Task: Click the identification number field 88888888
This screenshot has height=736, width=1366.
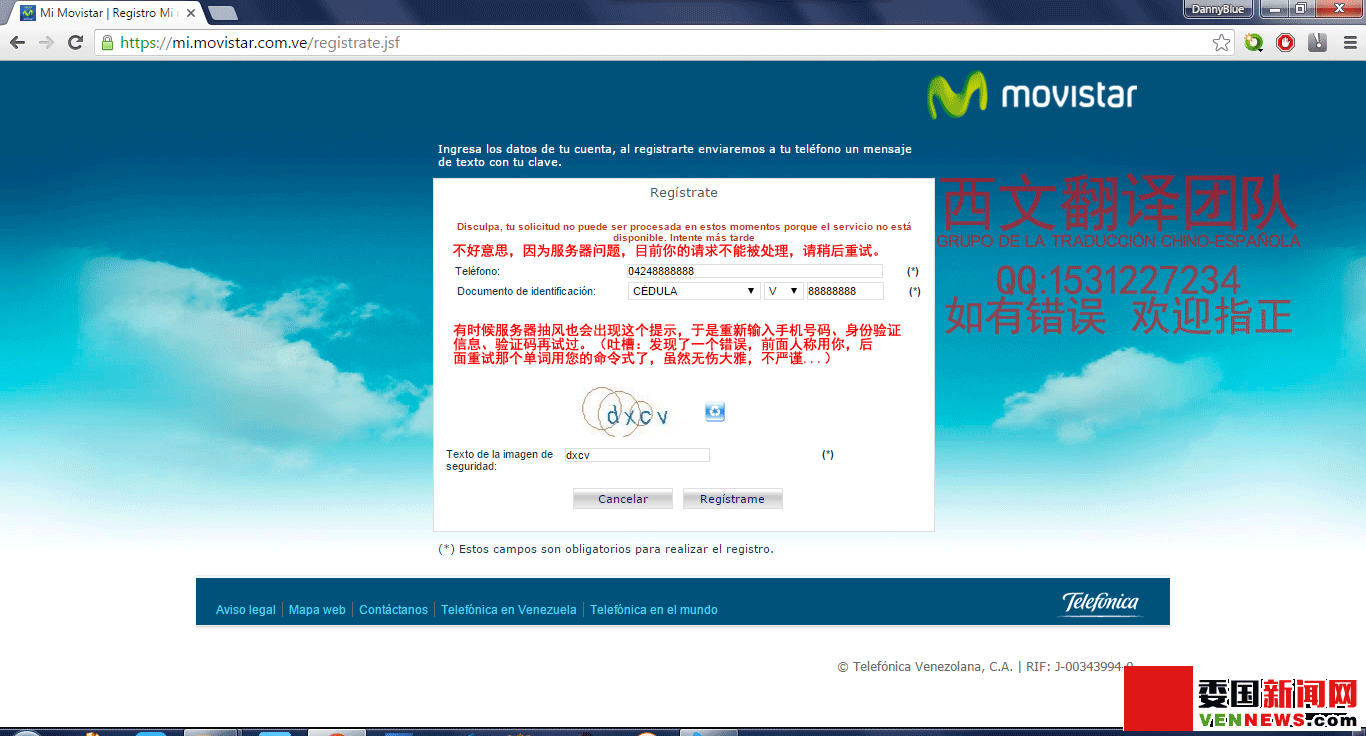Action: [845, 291]
